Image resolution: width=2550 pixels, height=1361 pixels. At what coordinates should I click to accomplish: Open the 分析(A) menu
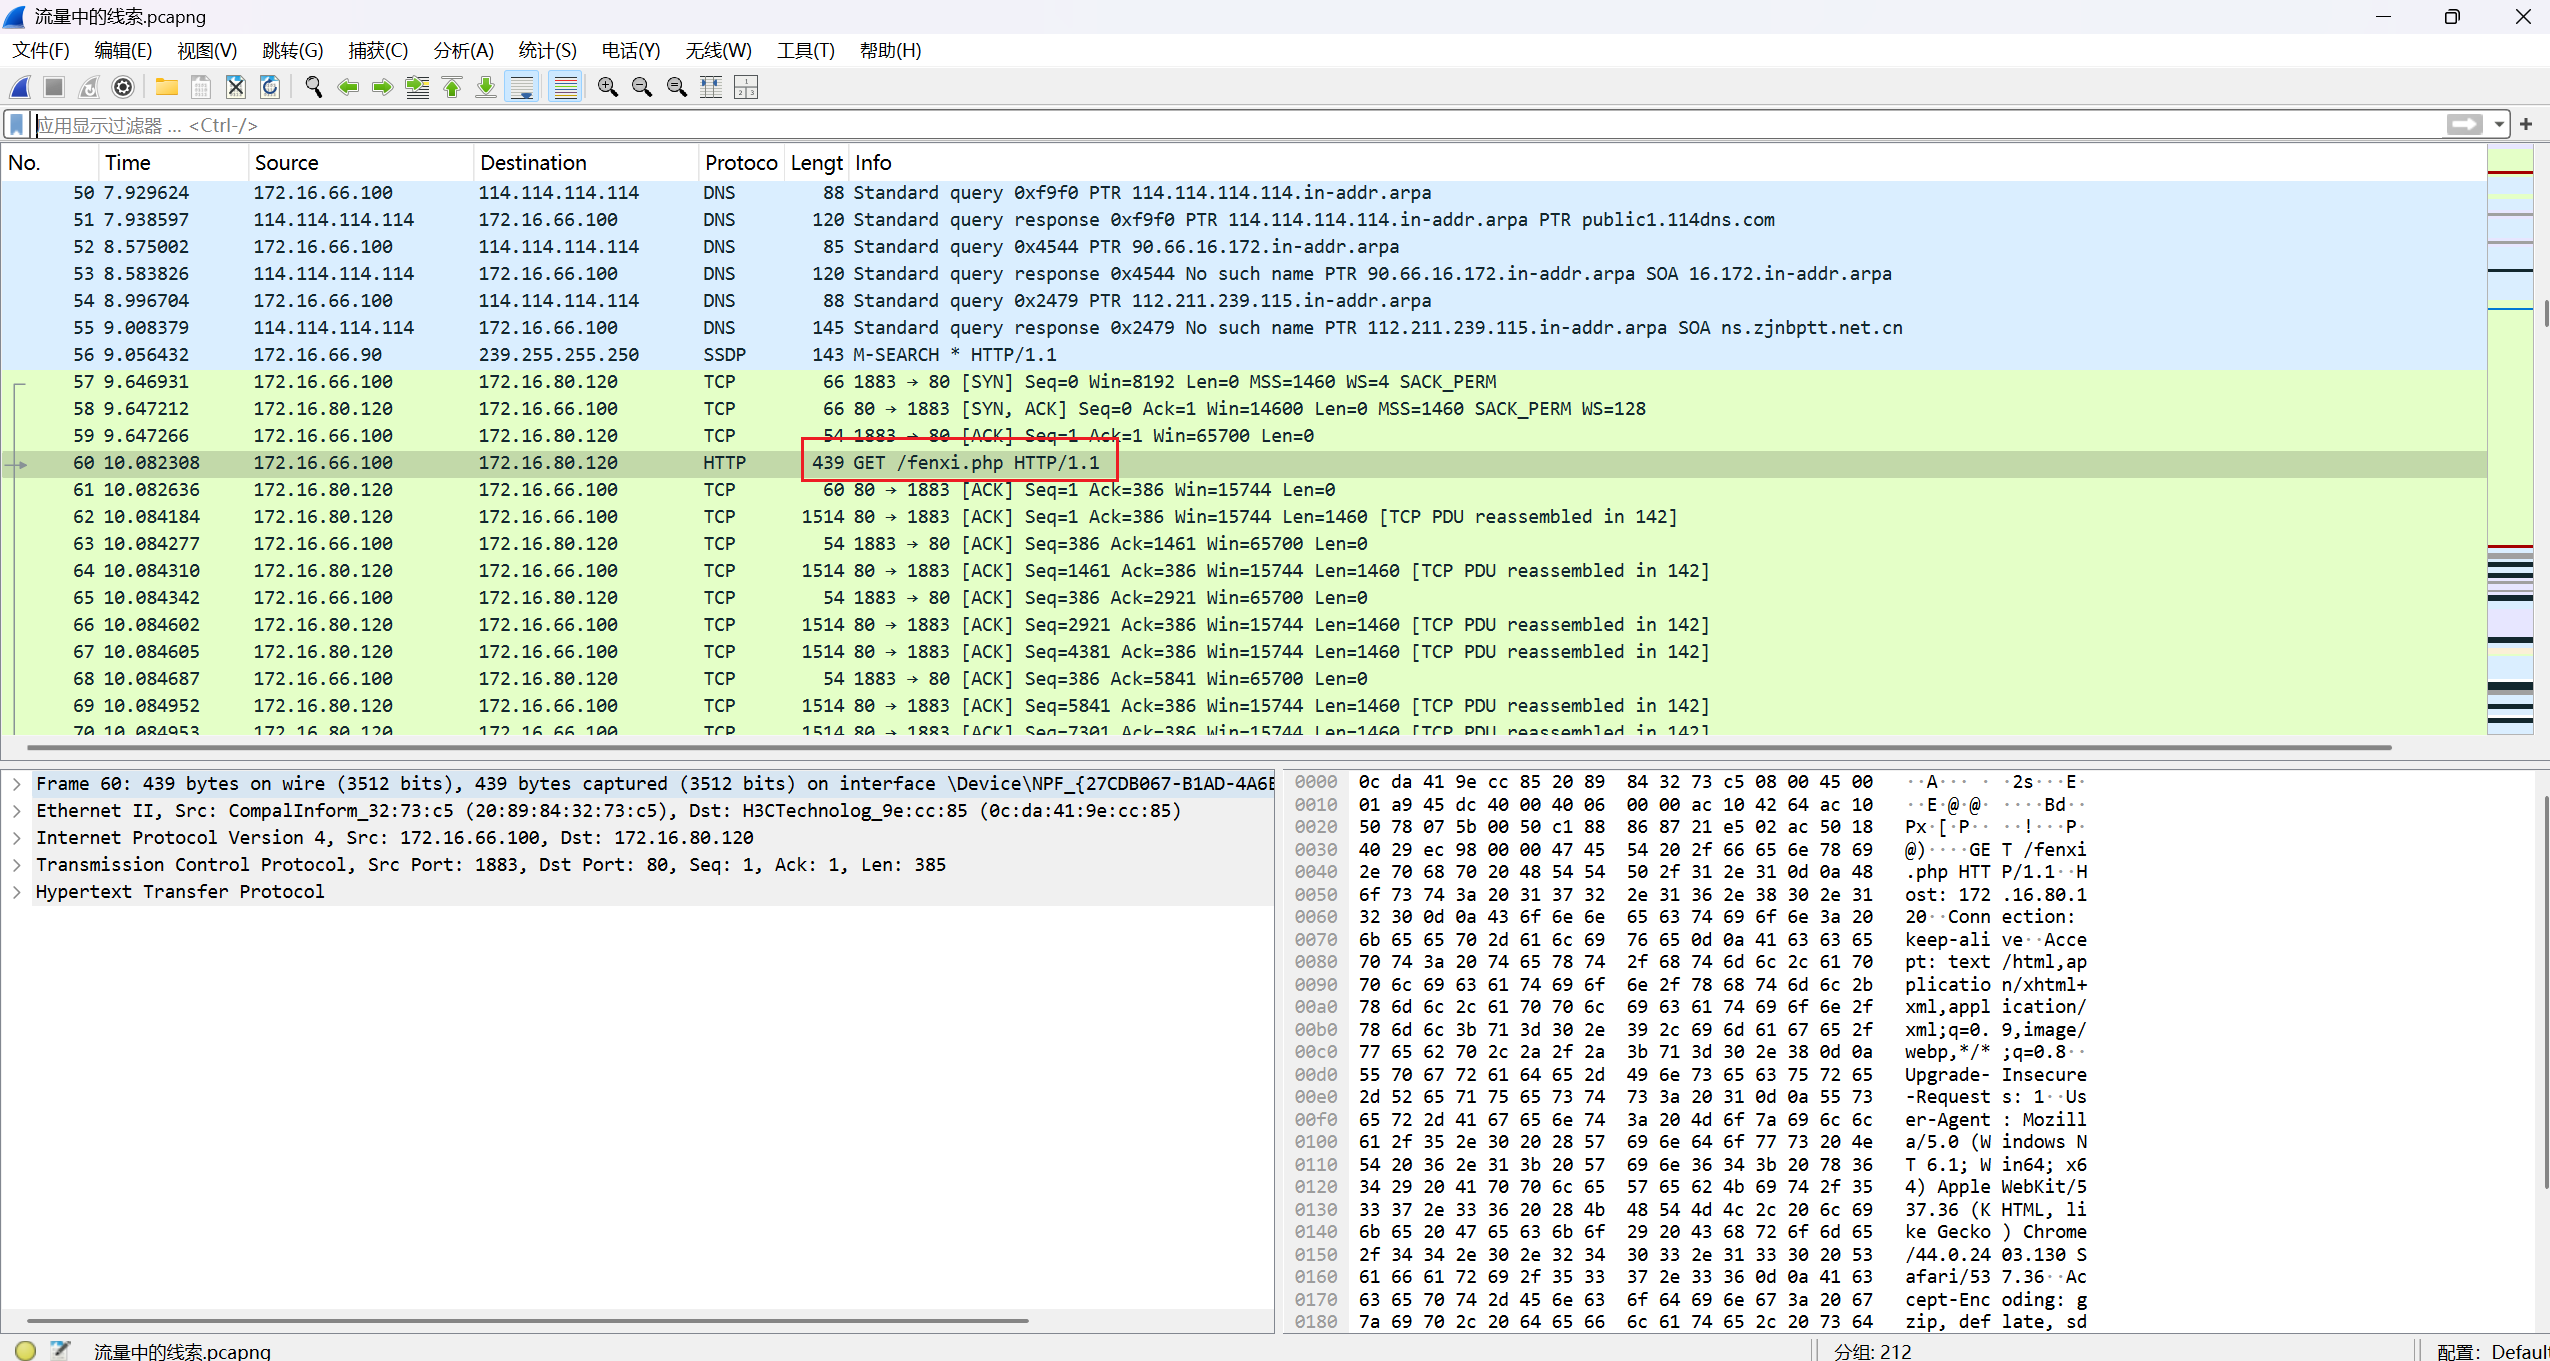point(463,51)
